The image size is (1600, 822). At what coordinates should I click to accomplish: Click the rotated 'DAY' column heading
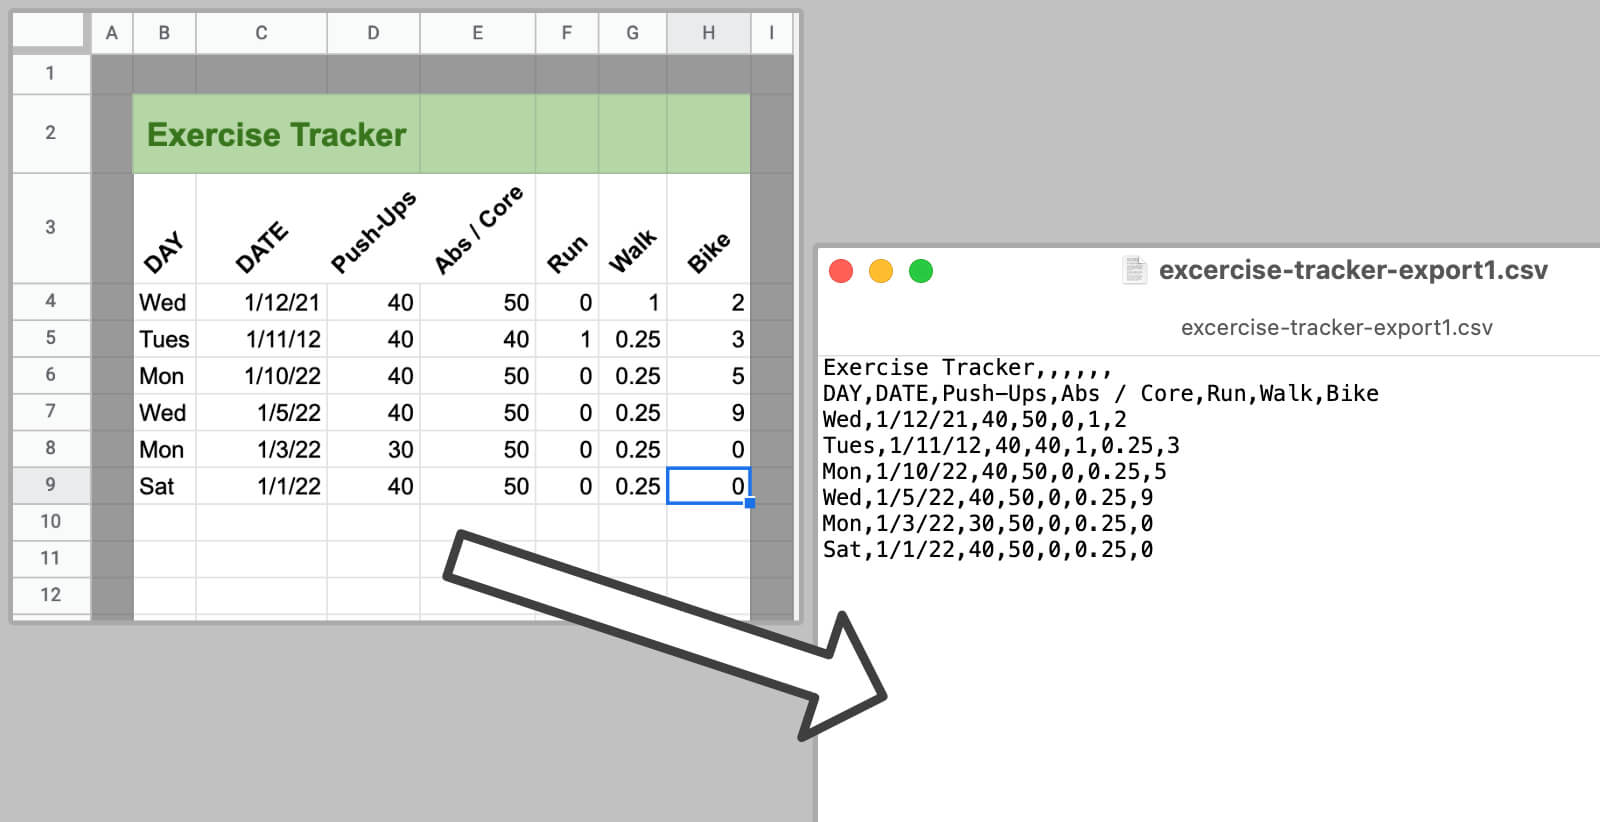(164, 252)
